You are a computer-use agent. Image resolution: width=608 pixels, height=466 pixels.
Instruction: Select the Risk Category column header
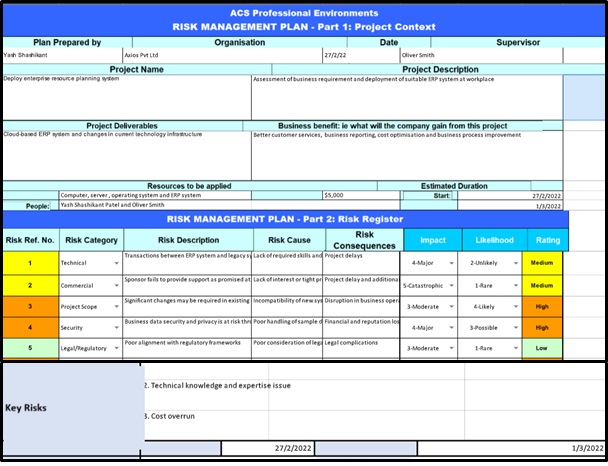coord(91,240)
